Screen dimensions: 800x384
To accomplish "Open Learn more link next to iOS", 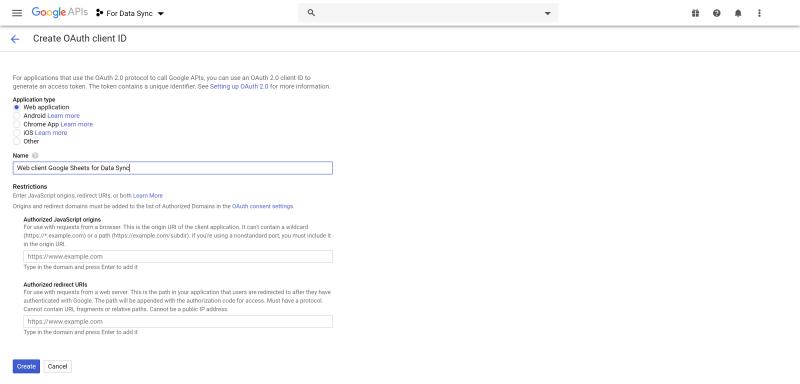I will tap(51, 133).
